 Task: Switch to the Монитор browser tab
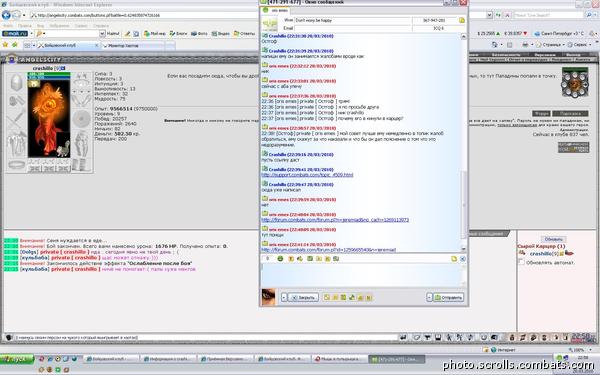point(134,46)
